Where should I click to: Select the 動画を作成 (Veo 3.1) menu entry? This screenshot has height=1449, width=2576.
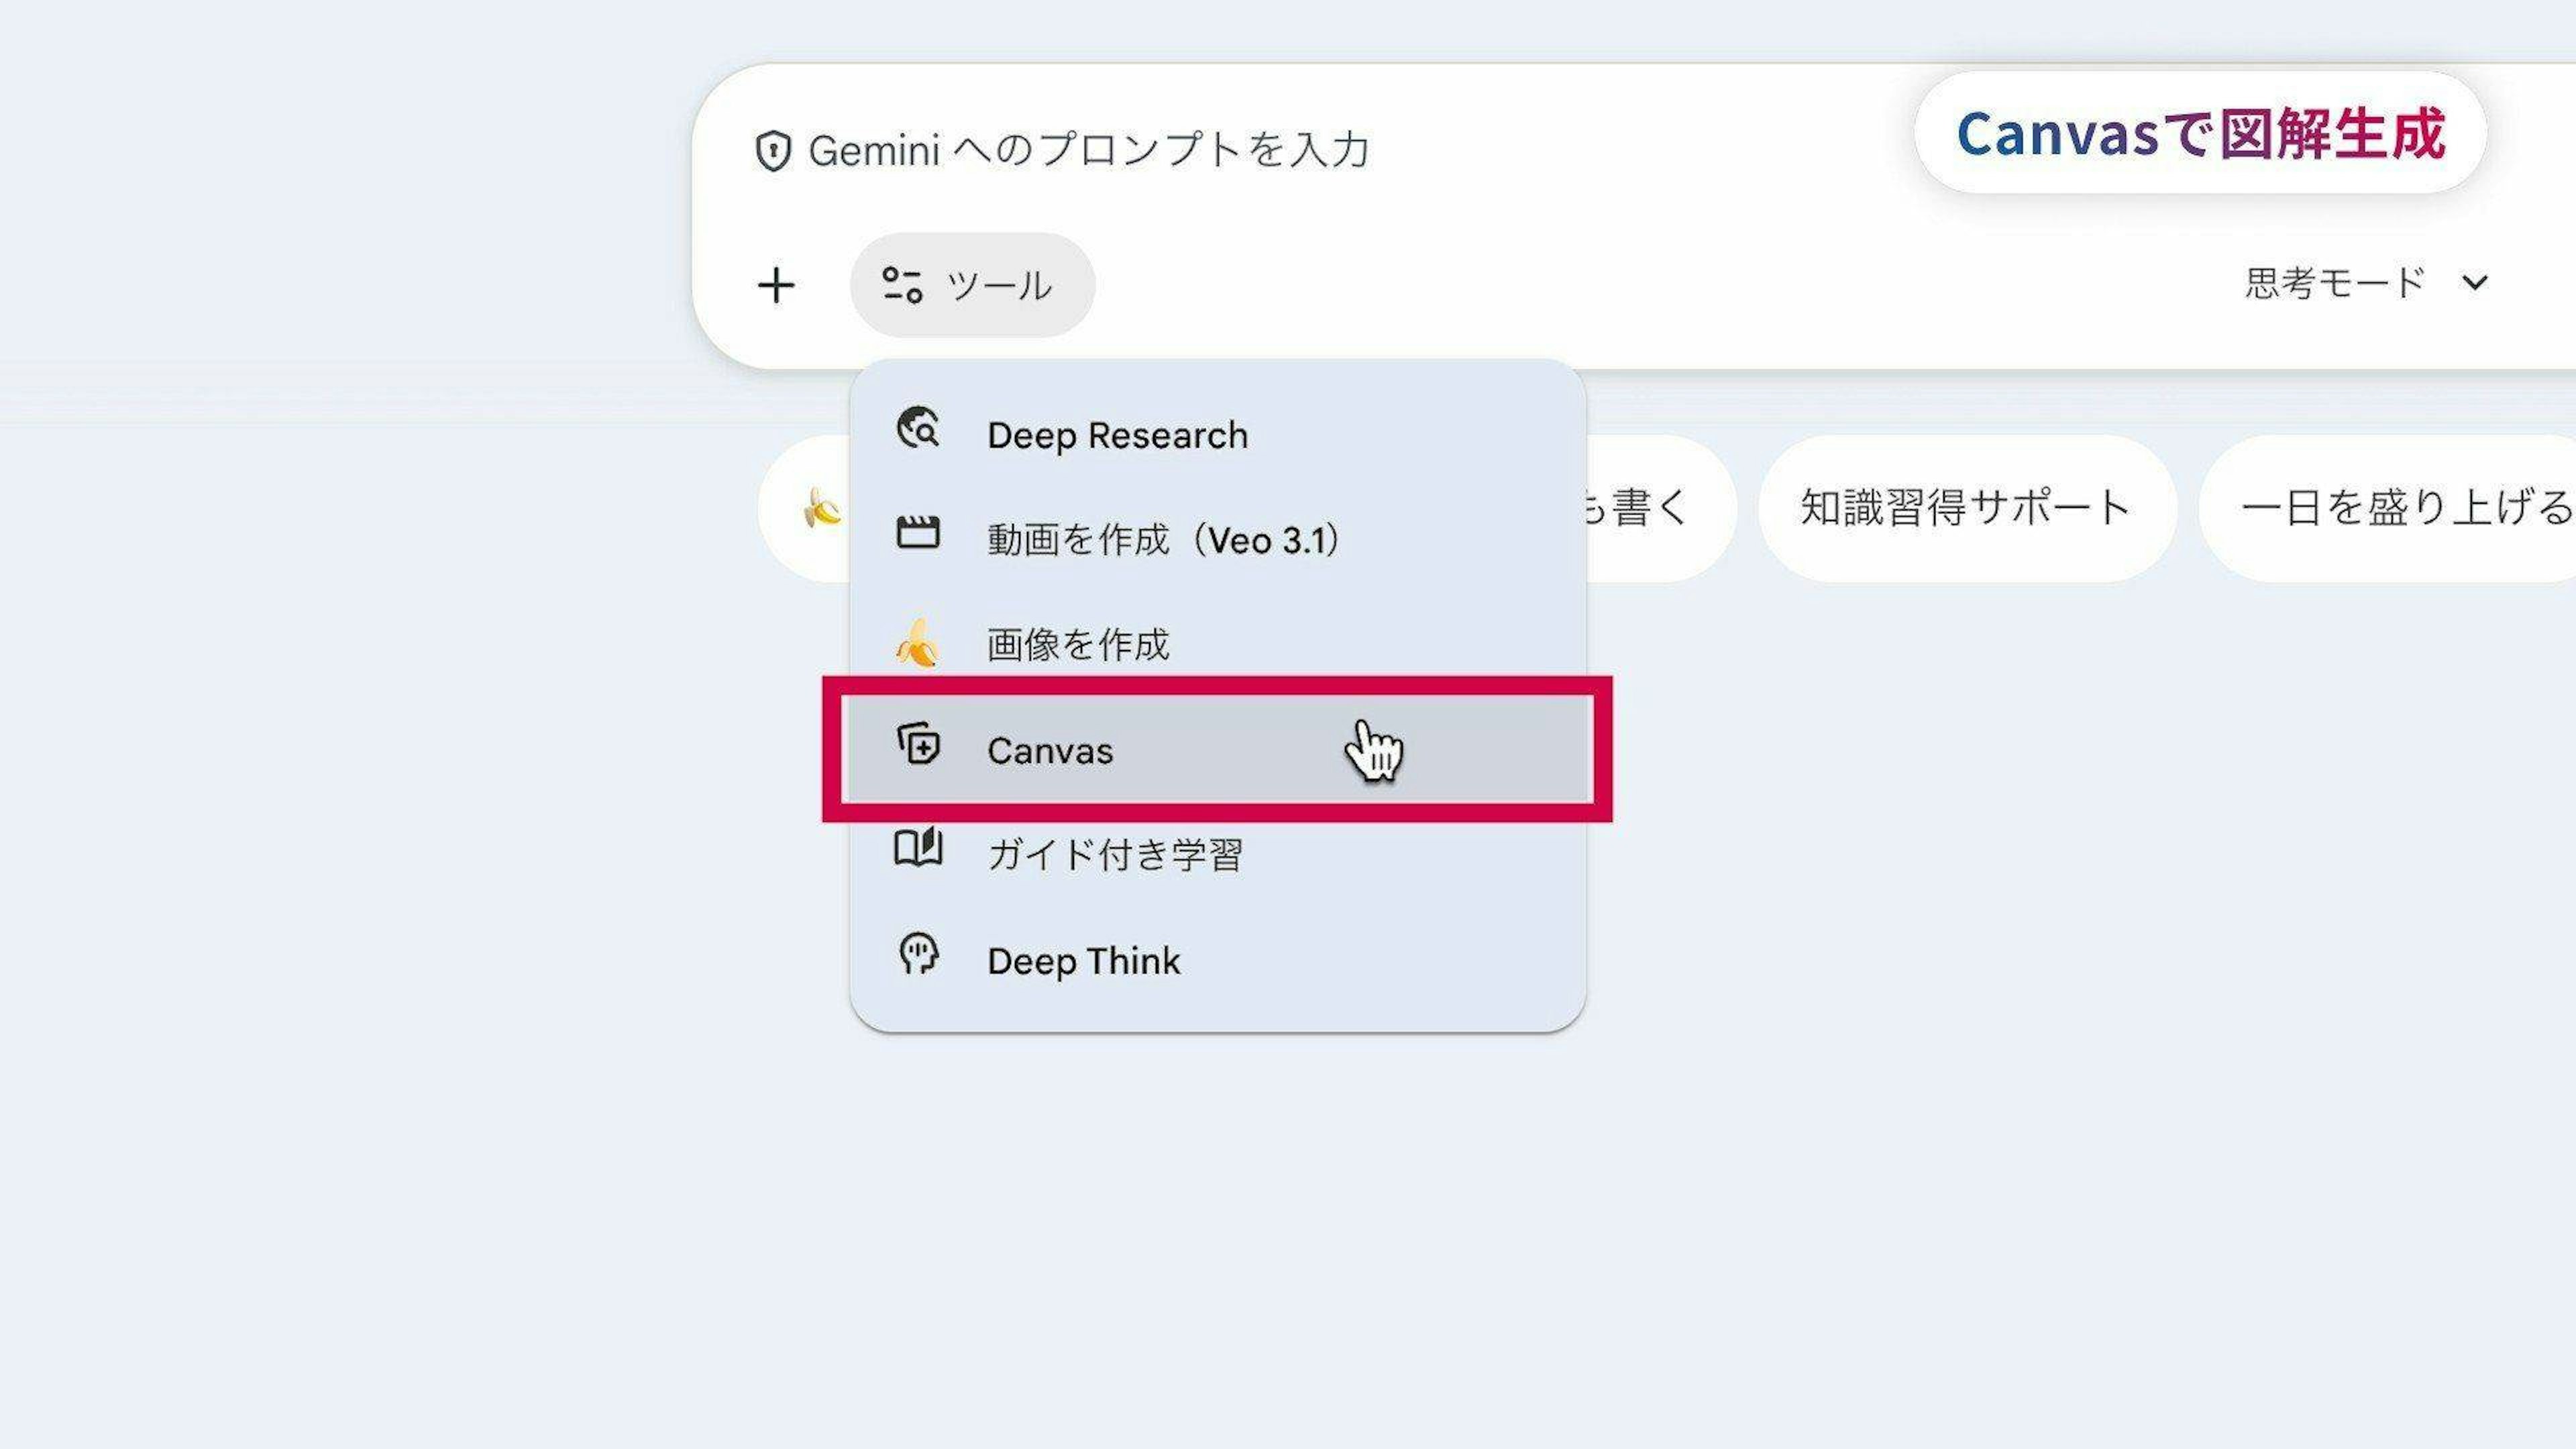tap(1162, 540)
